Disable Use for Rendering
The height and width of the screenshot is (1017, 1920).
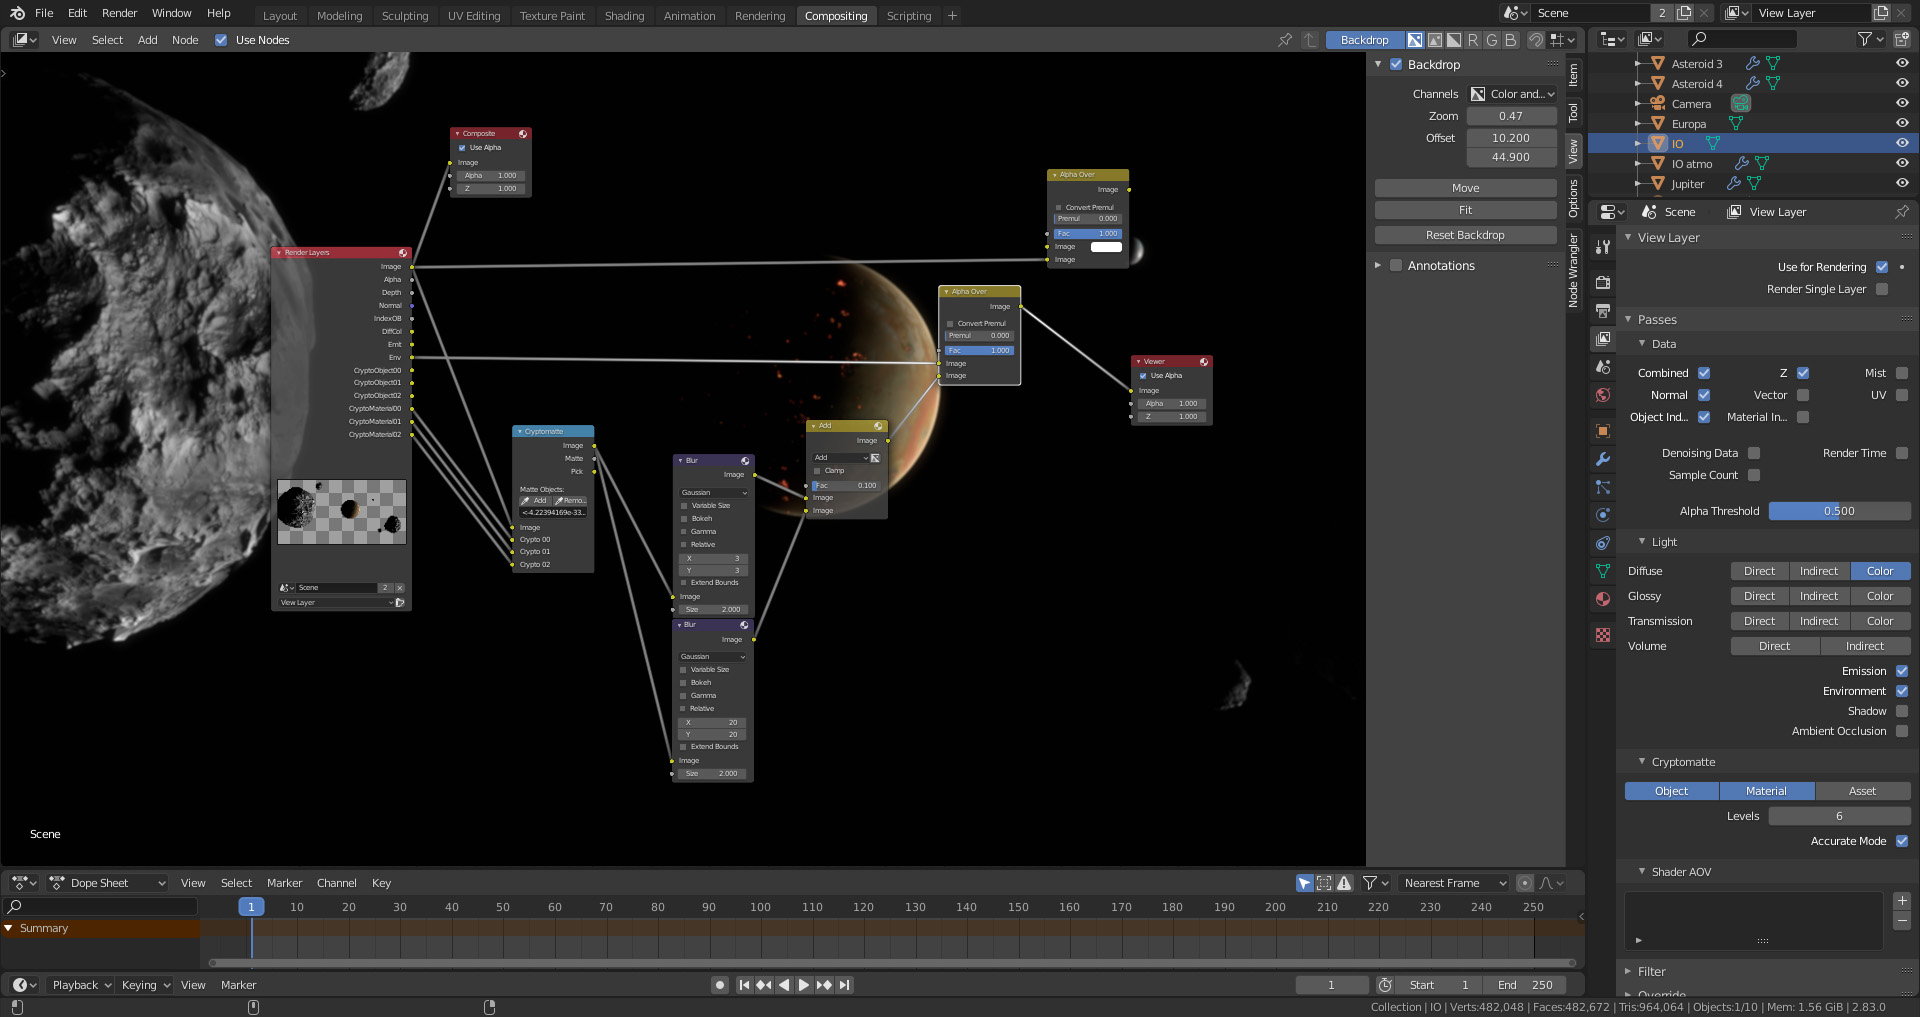[1882, 267]
